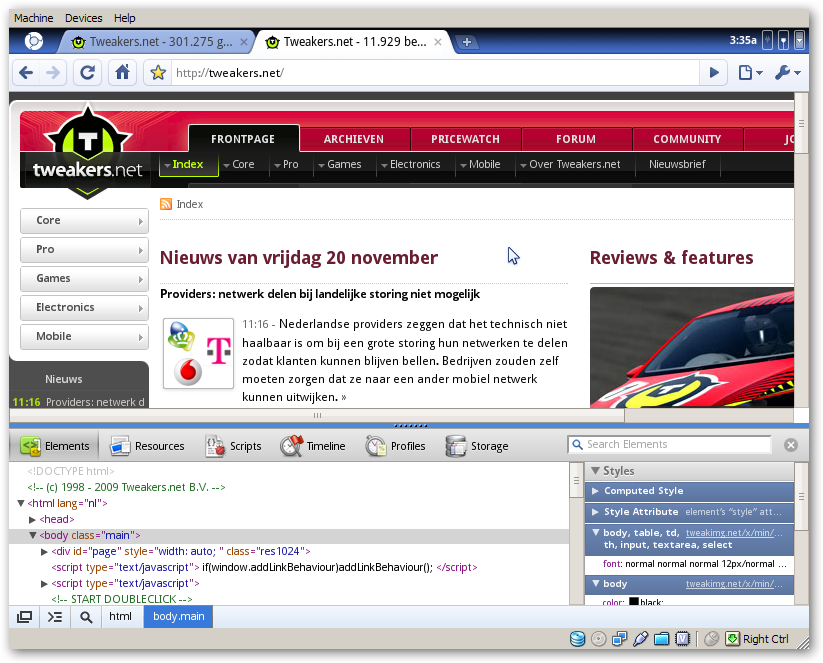823x663 pixels.
Task: Click the inspect element magnifier icon
Action: (86, 617)
